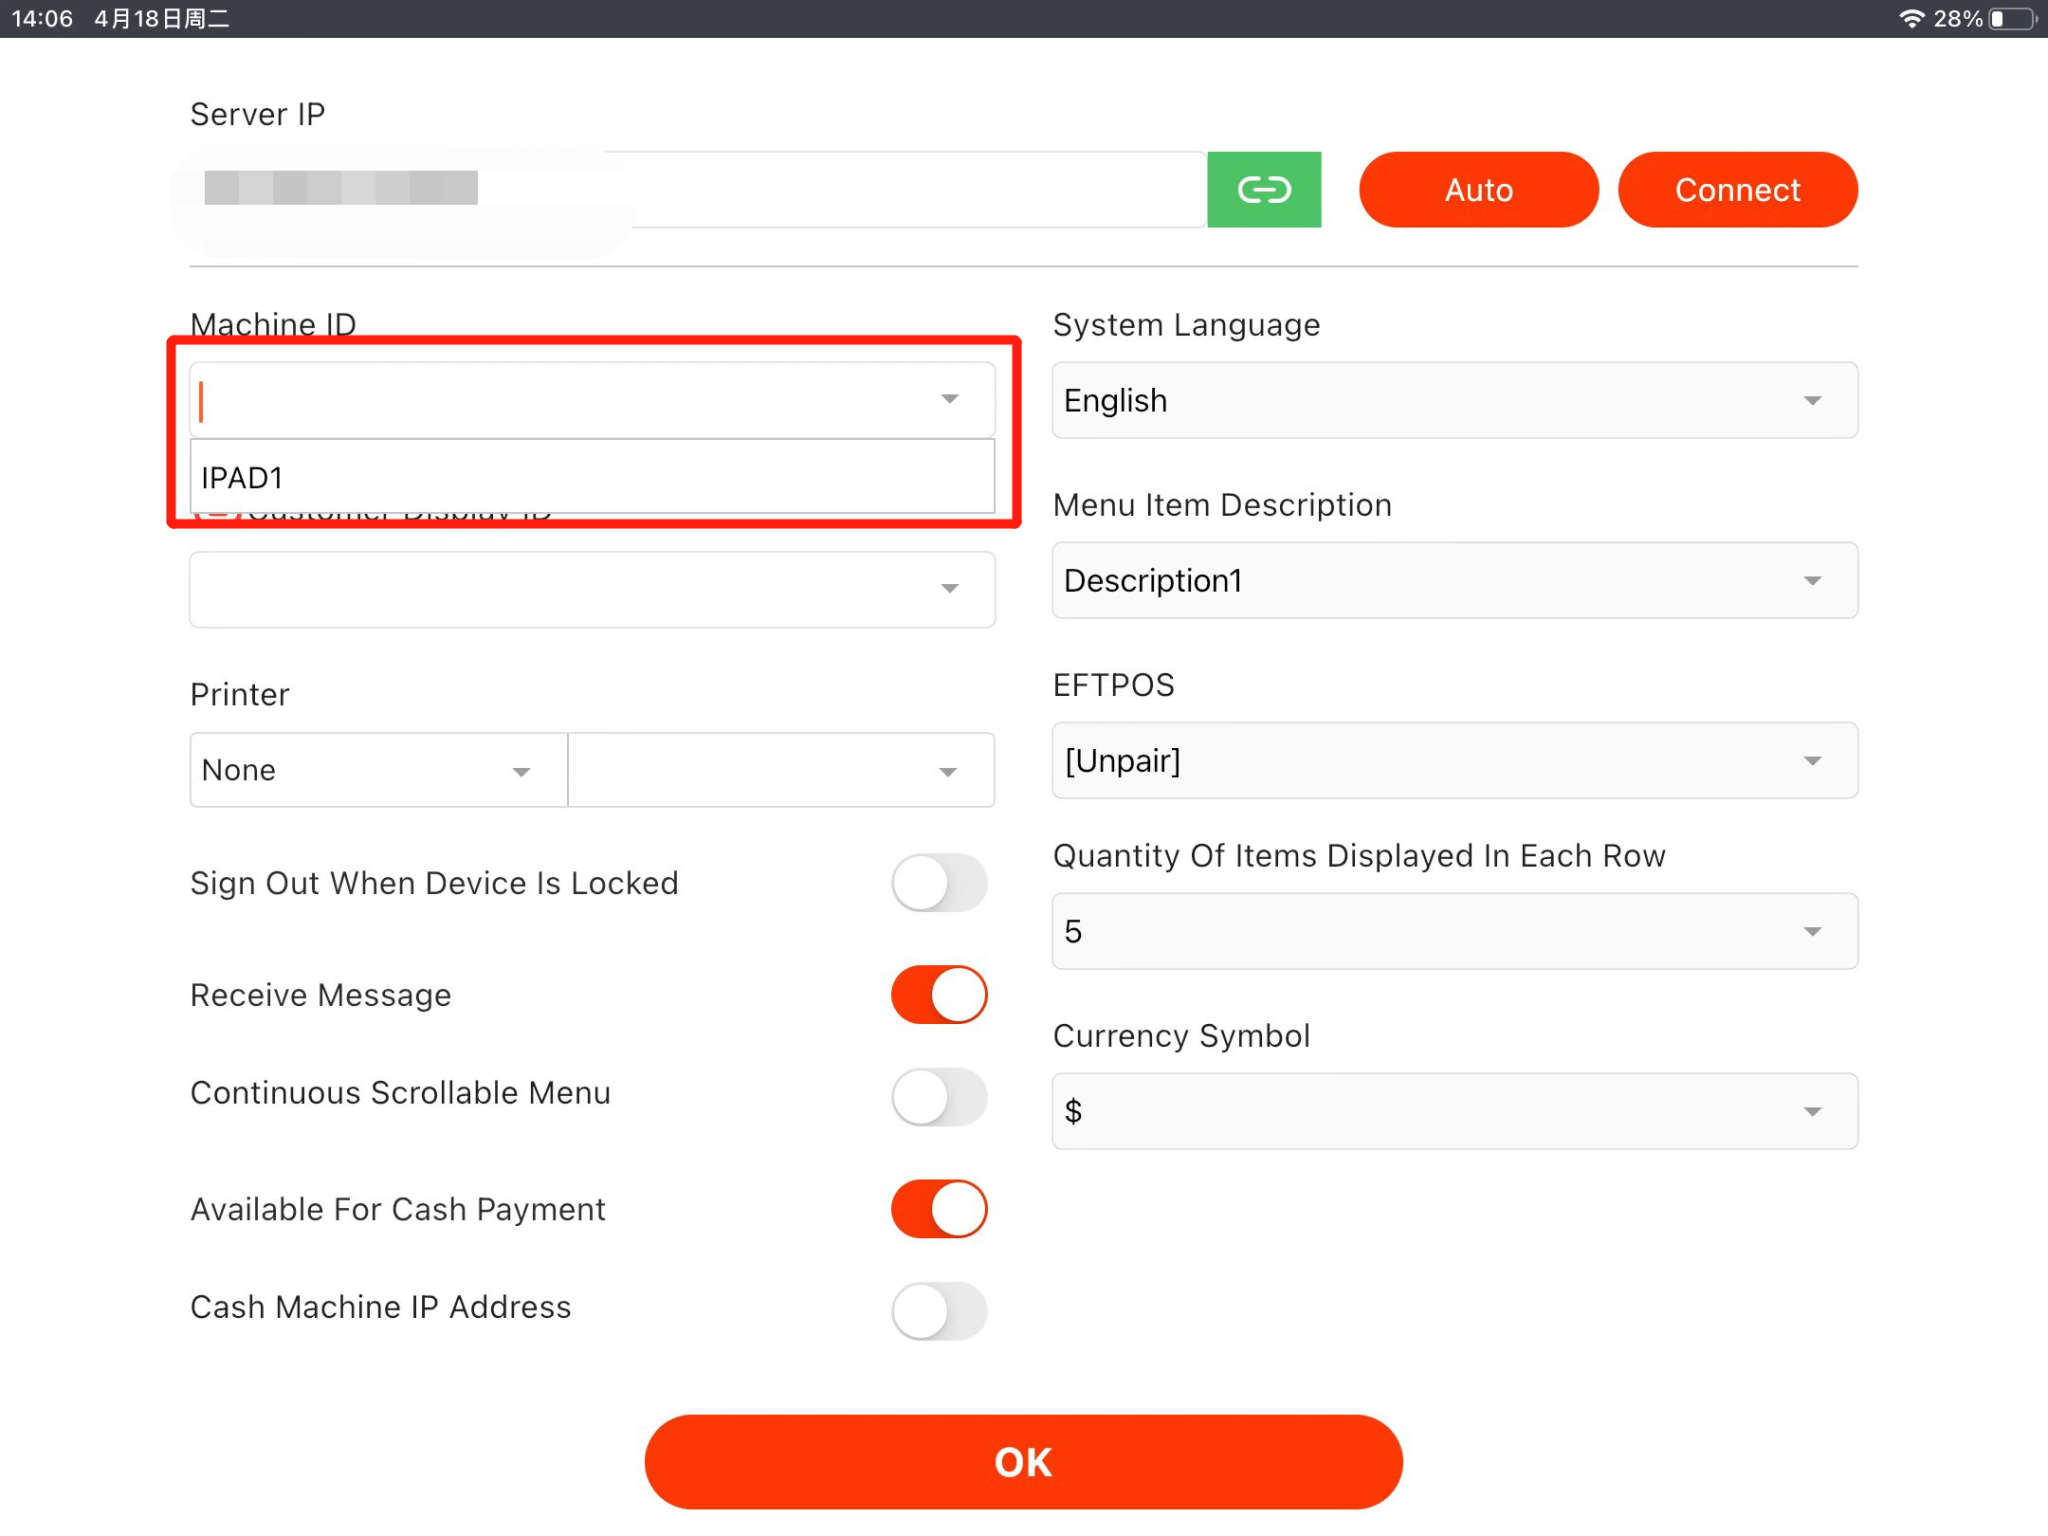Viewport: 2048px width, 1536px height.
Task: Disable the Receive Message toggle
Action: 938,995
